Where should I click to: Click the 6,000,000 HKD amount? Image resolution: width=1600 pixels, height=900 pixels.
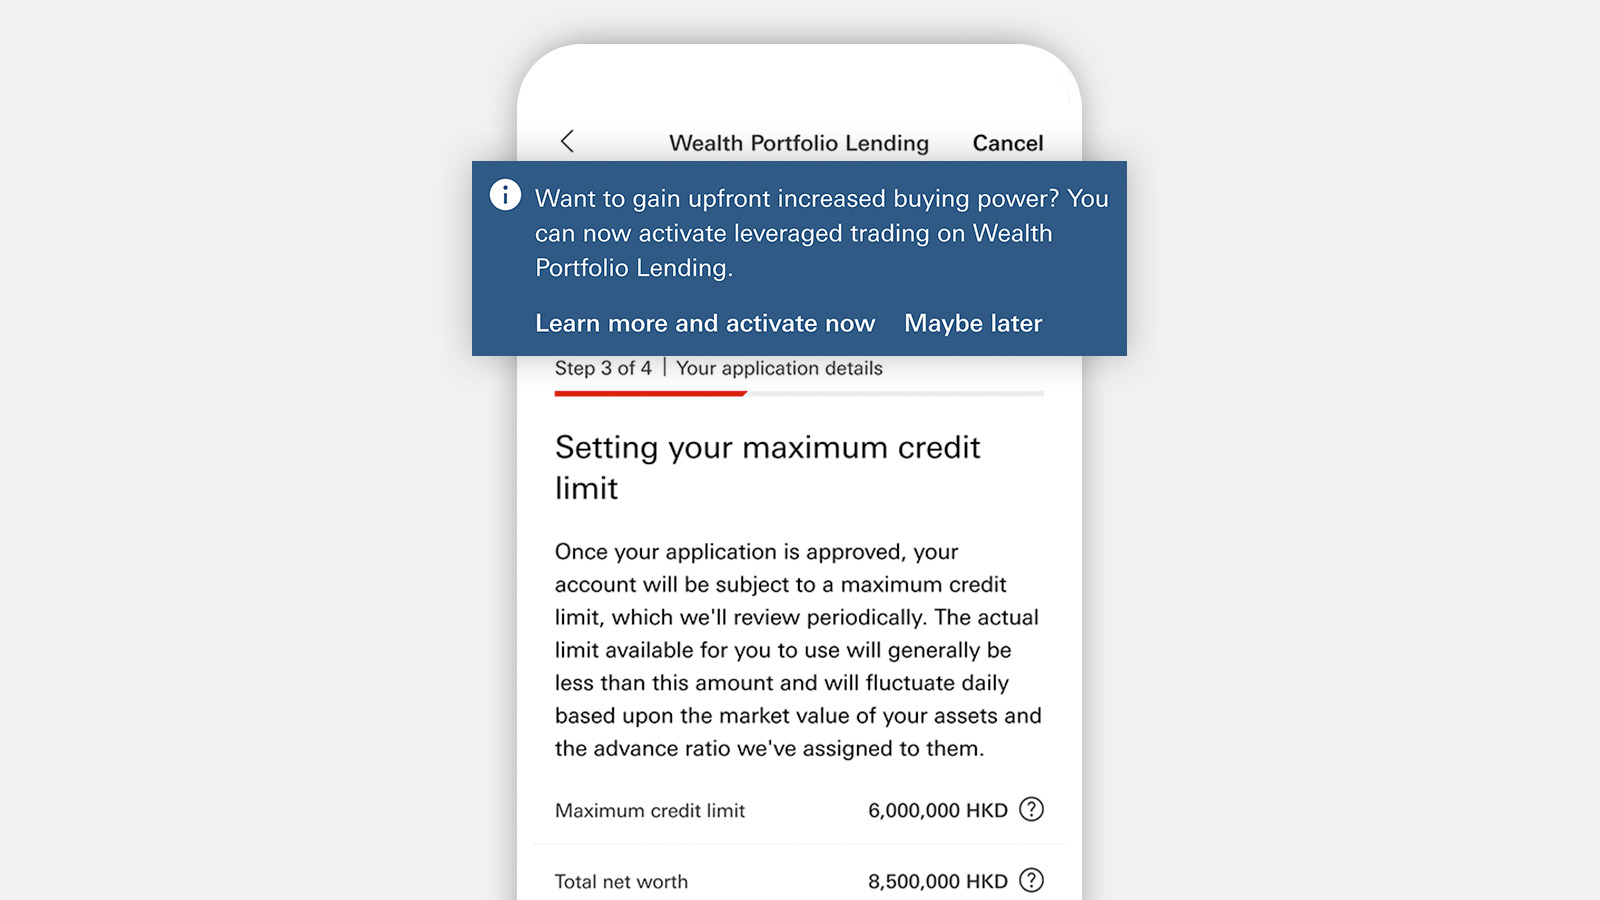coord(937,810)
